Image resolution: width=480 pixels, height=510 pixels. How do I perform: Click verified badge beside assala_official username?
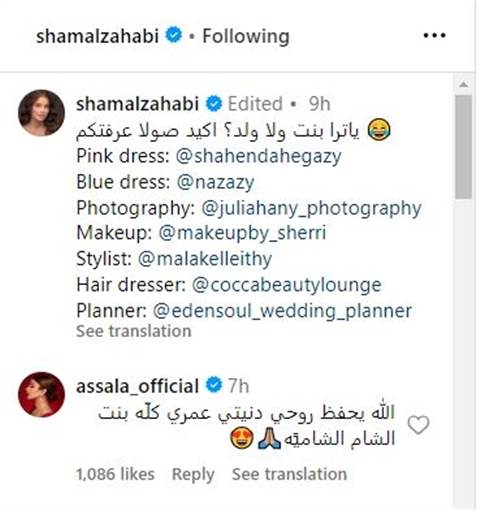(214, 385)
